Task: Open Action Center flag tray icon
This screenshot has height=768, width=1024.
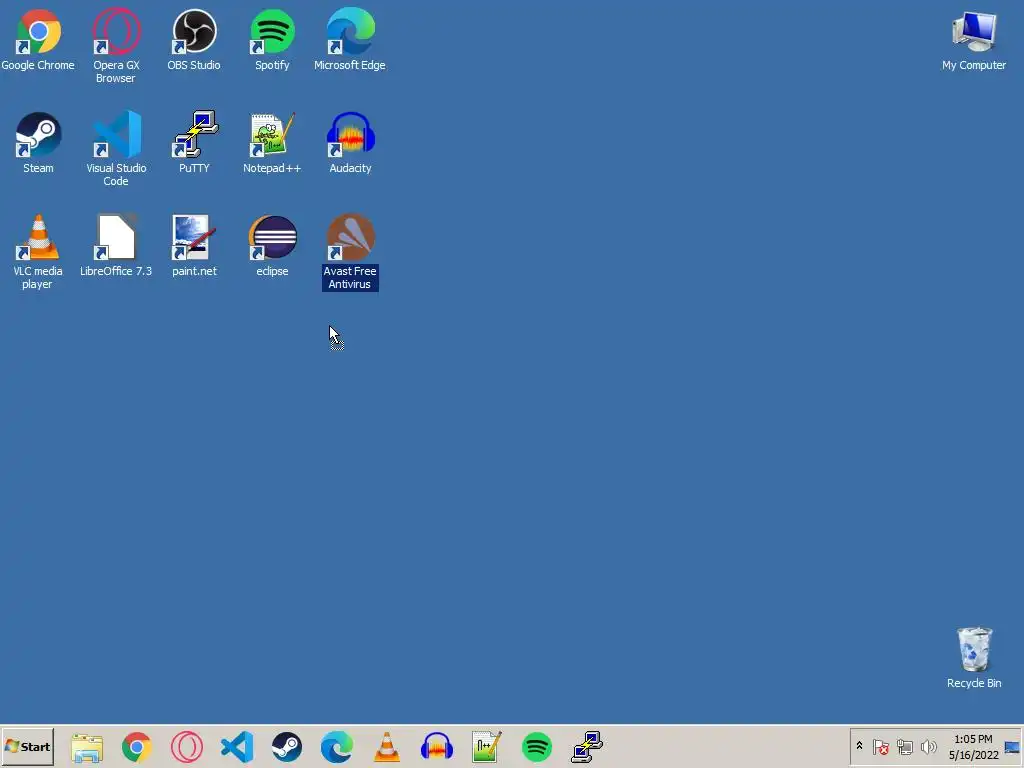Action: (x=880, y=746)
